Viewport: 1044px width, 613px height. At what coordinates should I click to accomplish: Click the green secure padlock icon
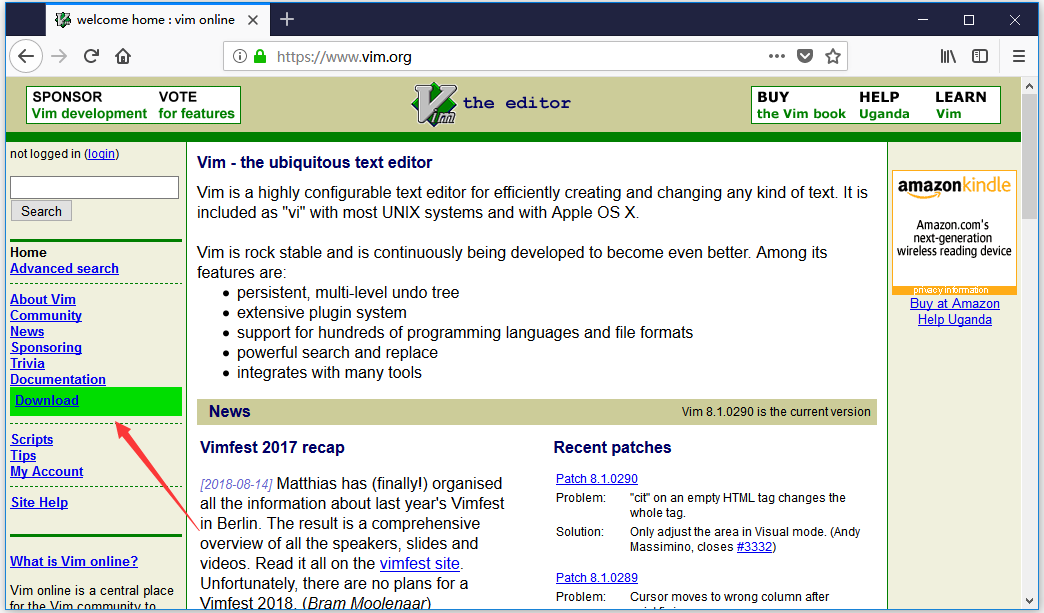click(x=260, y=57)
